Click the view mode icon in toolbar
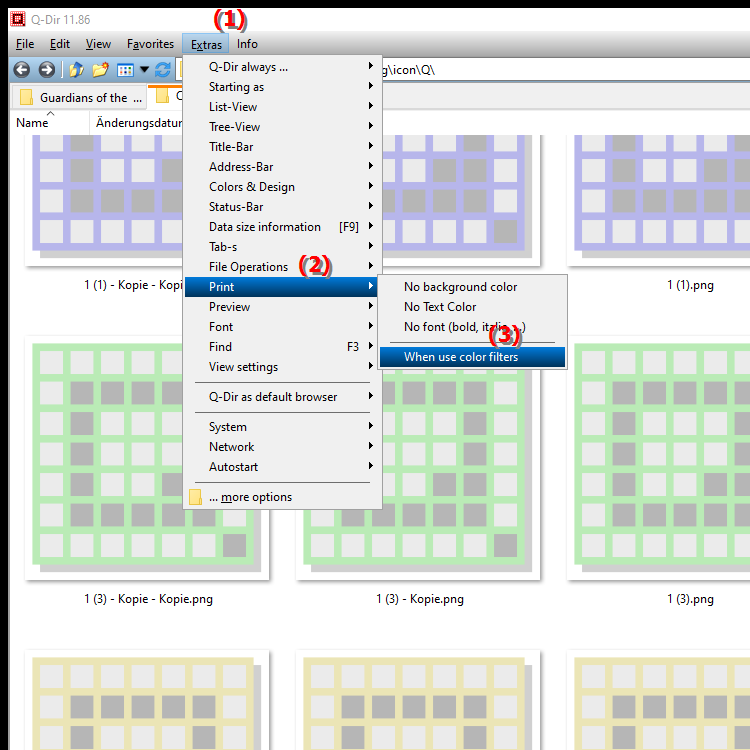This screenshot has height=750, width=750. (x=125, y=70)
